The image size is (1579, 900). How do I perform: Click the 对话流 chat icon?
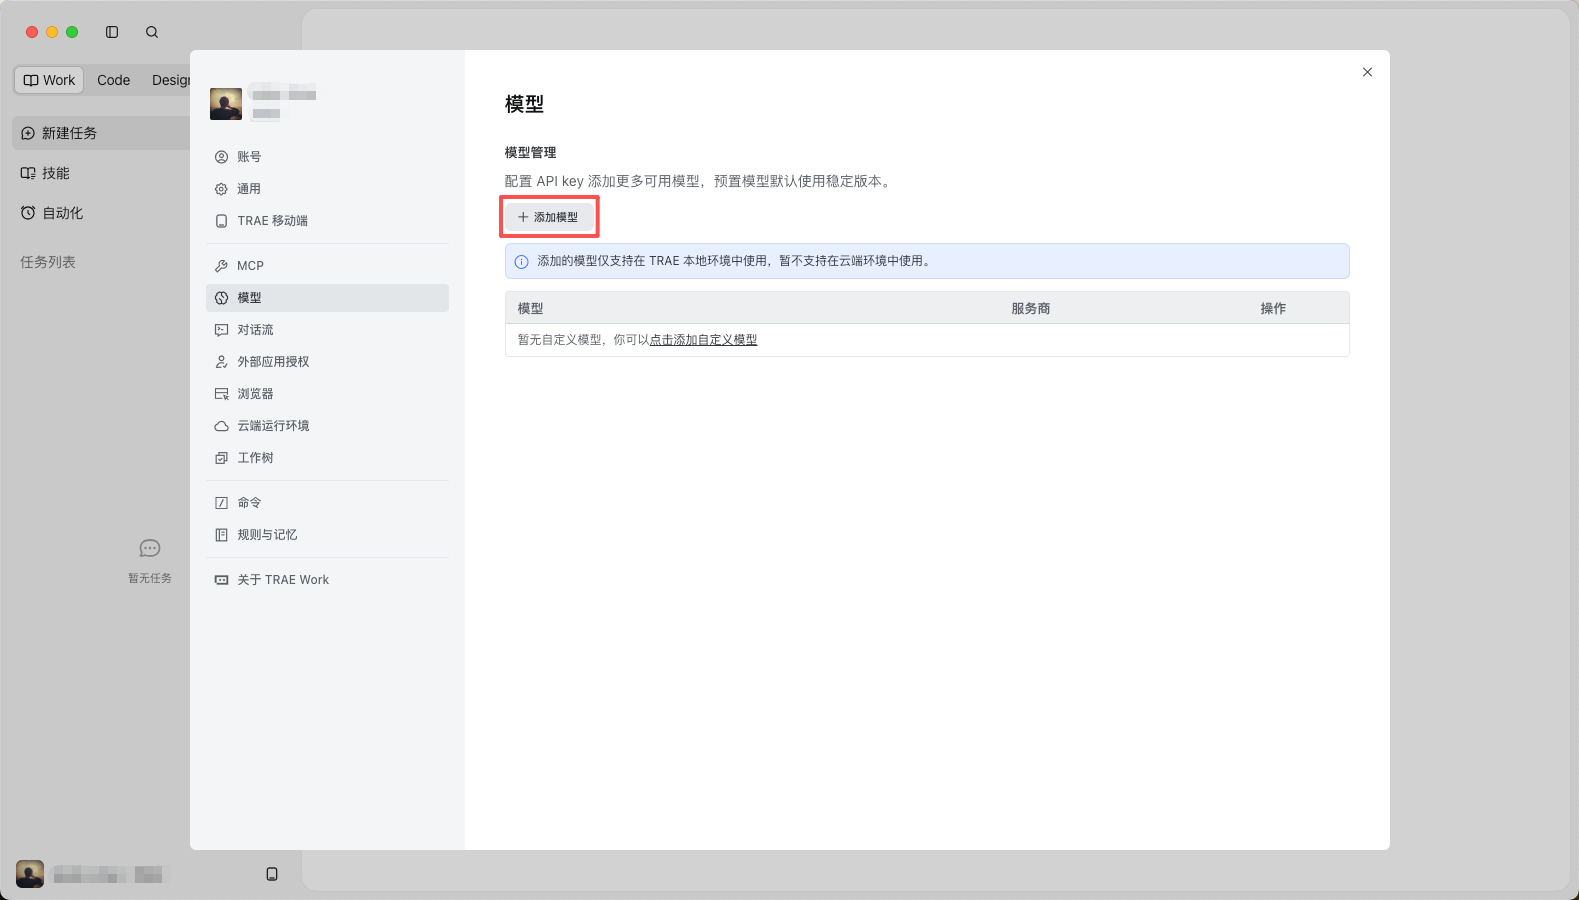222,330
